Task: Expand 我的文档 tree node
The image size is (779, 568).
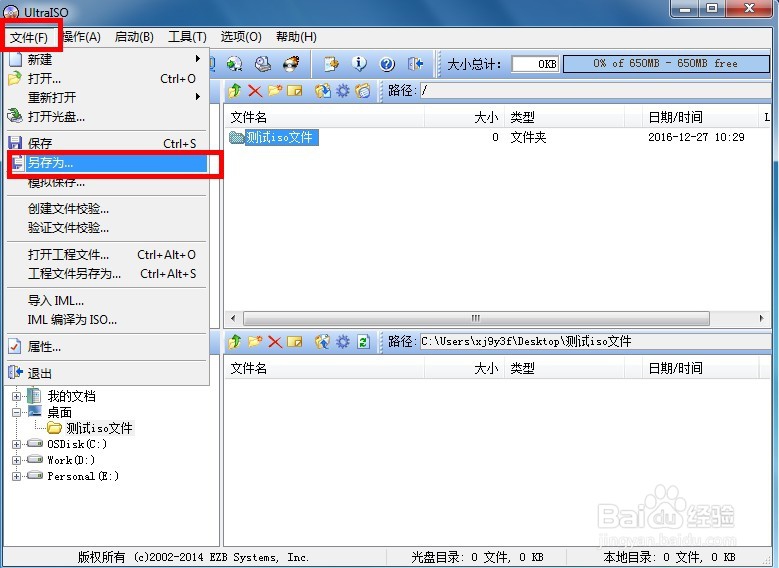Action: pos(16,397)
